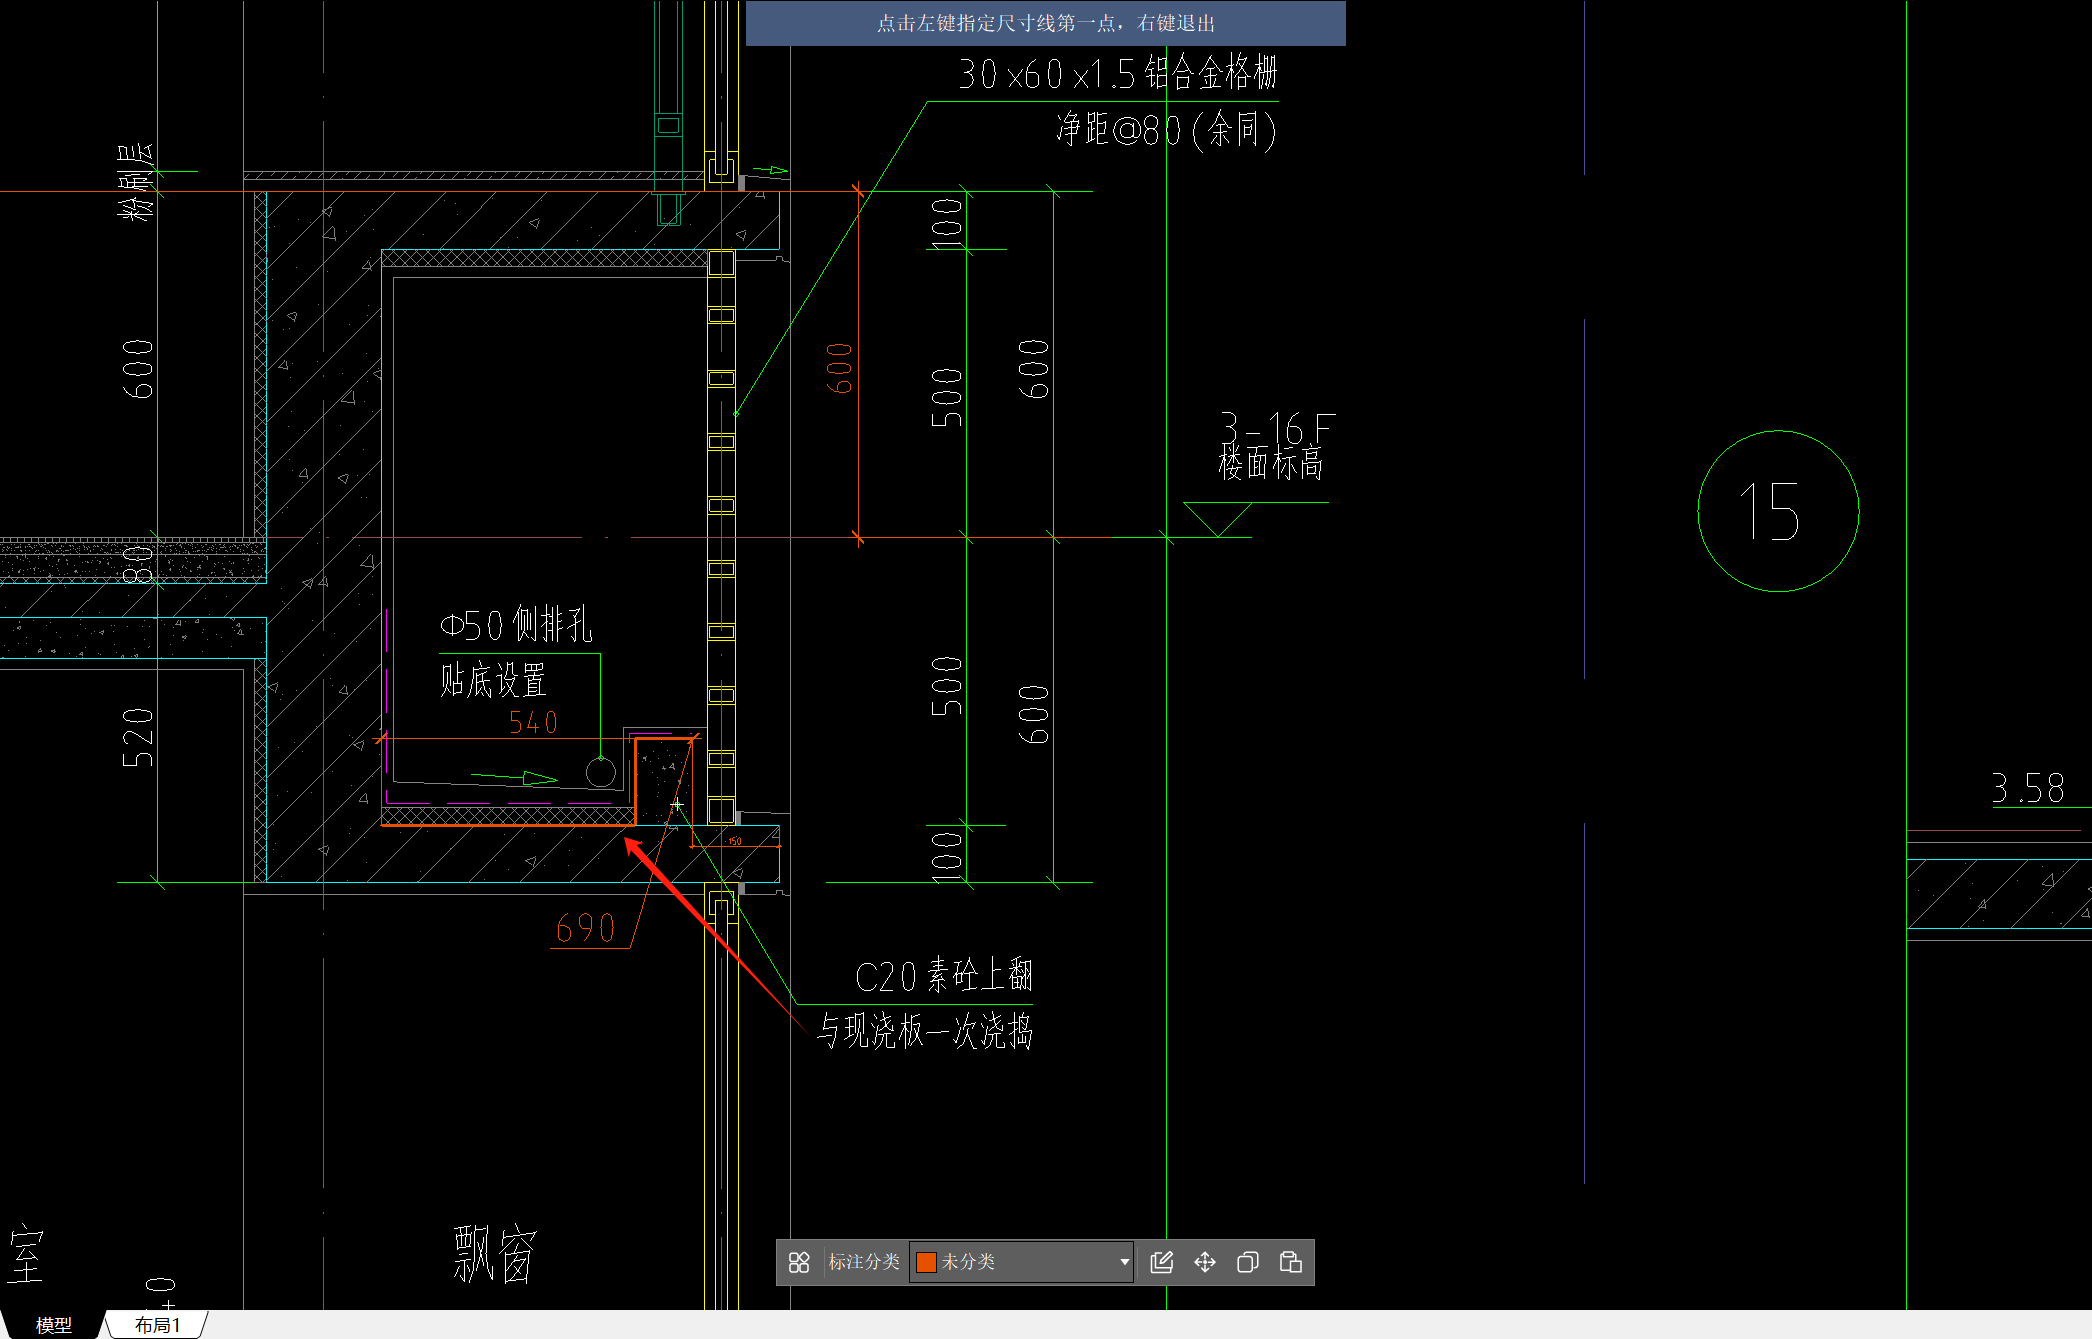Click the '3-16F' floor label
Image resolution: width=2092 pixels, height=1339 pixels.
(1277, 428)
